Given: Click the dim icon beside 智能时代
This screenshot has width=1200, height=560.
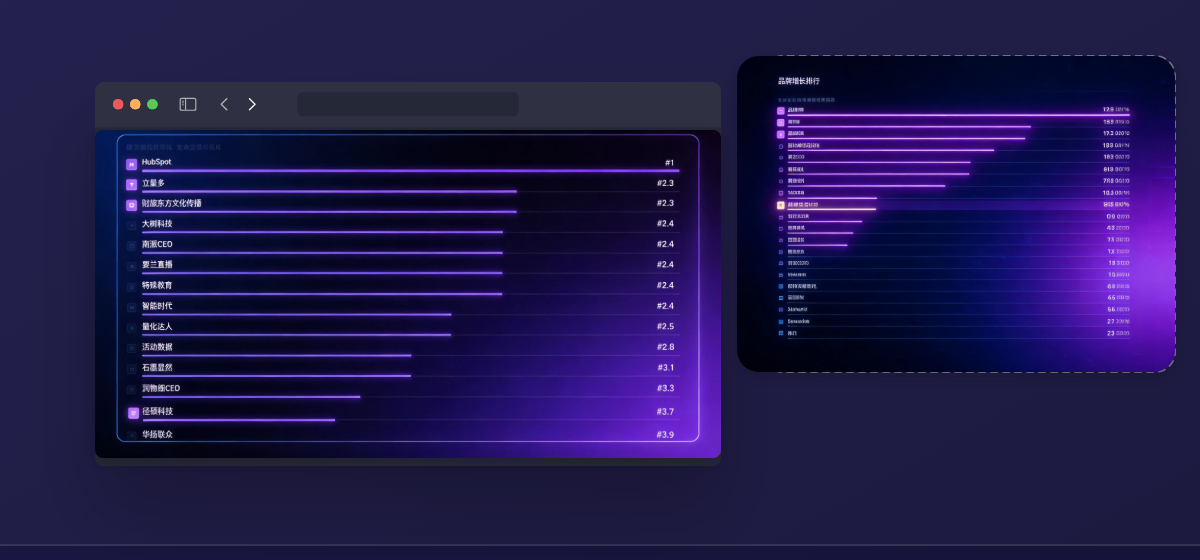Looking at the screenshot, I should point(131,307).
